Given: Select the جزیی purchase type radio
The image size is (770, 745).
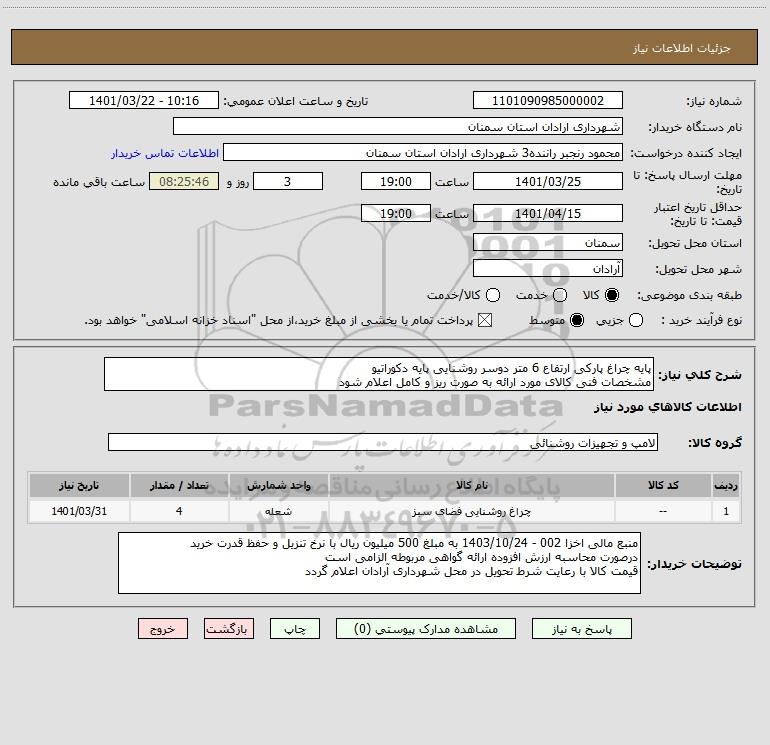Looking at the screenshot, I should coord(635,320).
